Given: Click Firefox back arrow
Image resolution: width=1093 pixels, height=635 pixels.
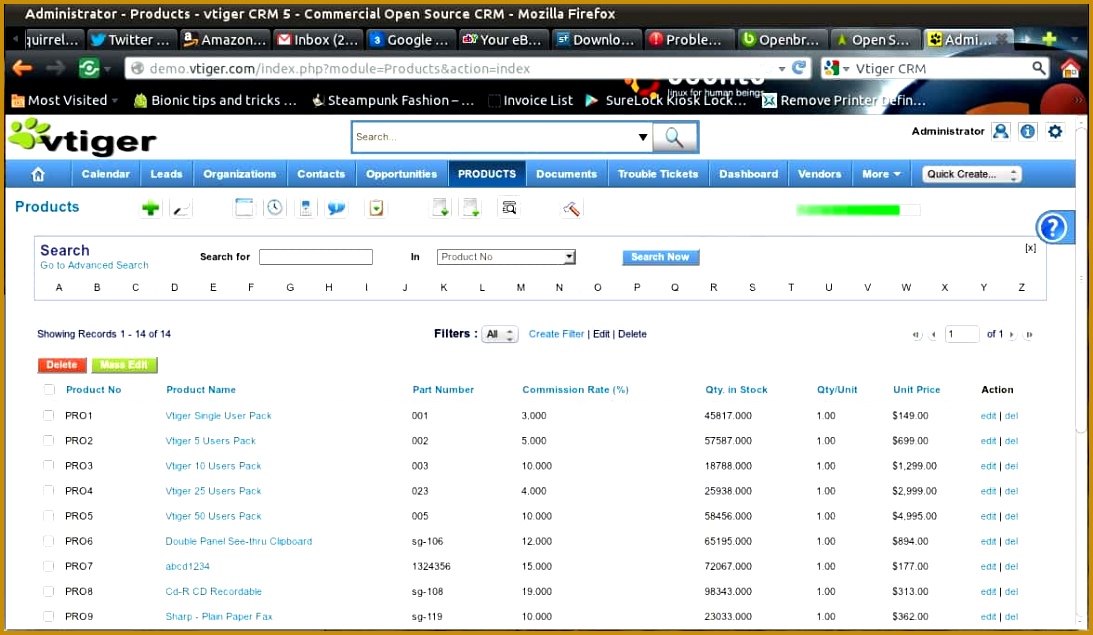Looking at the screenshot, I should [x=22, y=68].
